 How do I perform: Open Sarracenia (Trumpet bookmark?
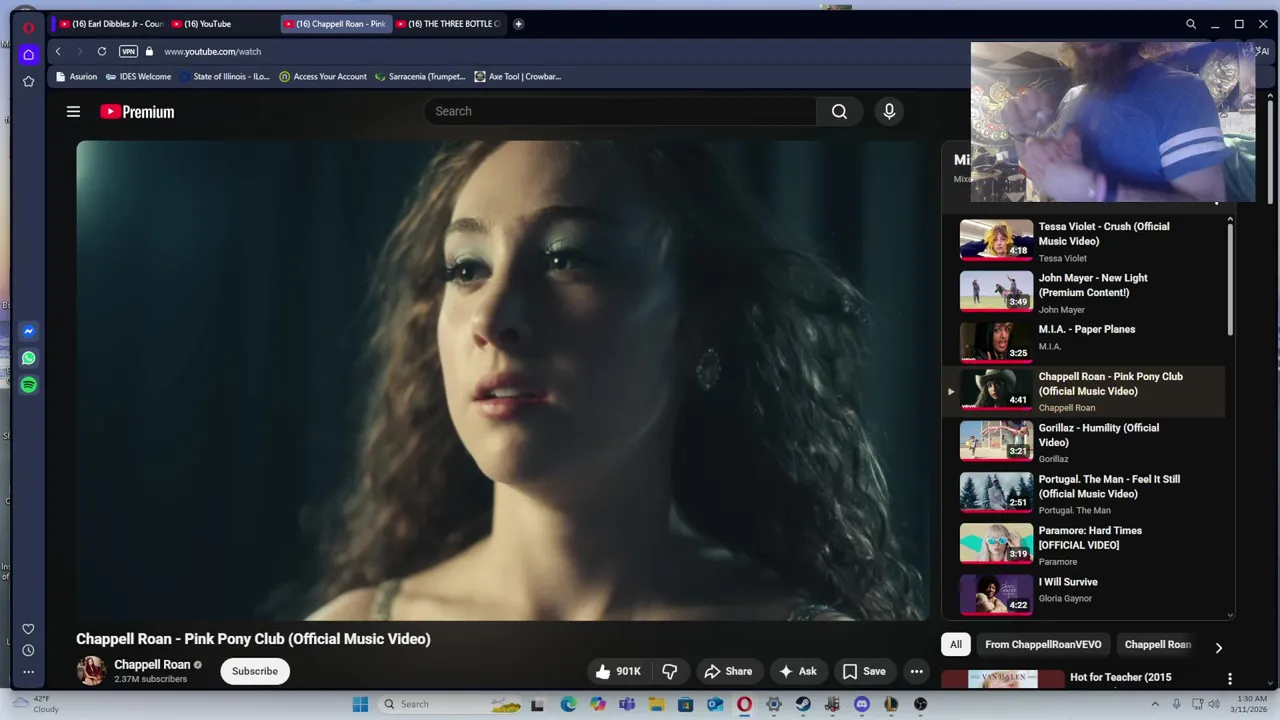420,77
